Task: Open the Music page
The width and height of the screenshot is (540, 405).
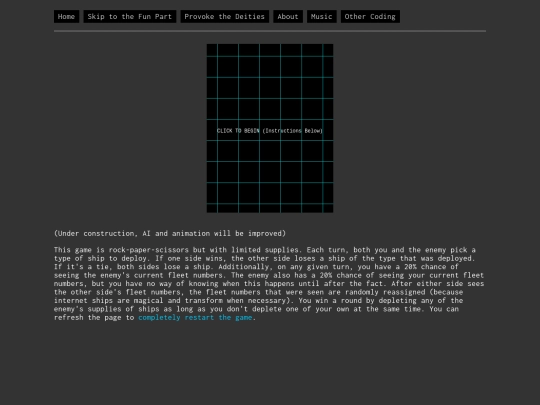Action: [322, 17]
